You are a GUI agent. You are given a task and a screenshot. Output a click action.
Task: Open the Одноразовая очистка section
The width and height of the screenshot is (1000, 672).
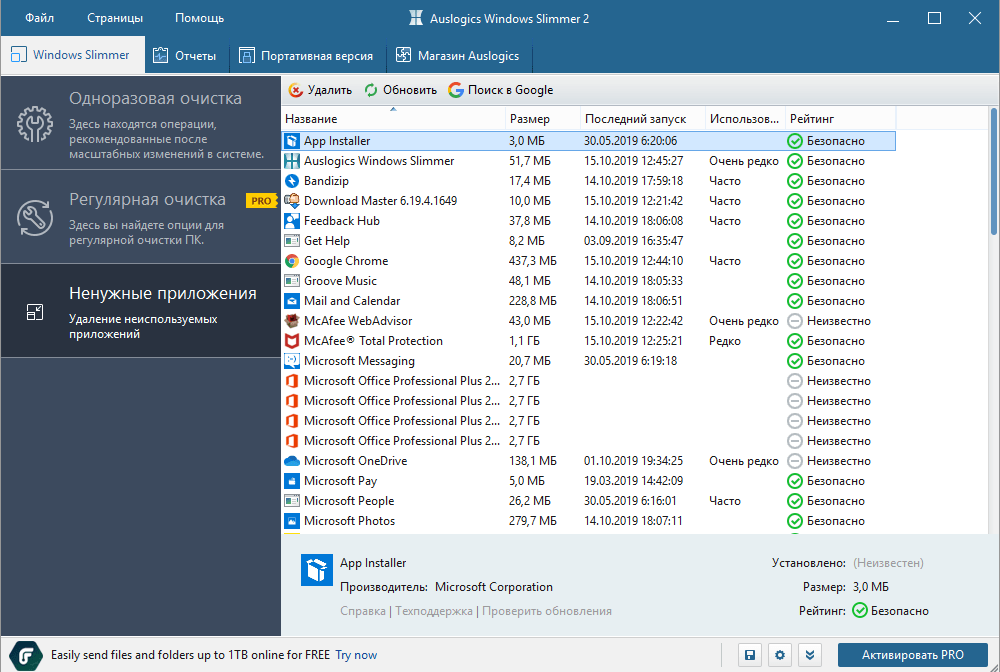pos(140,123)
